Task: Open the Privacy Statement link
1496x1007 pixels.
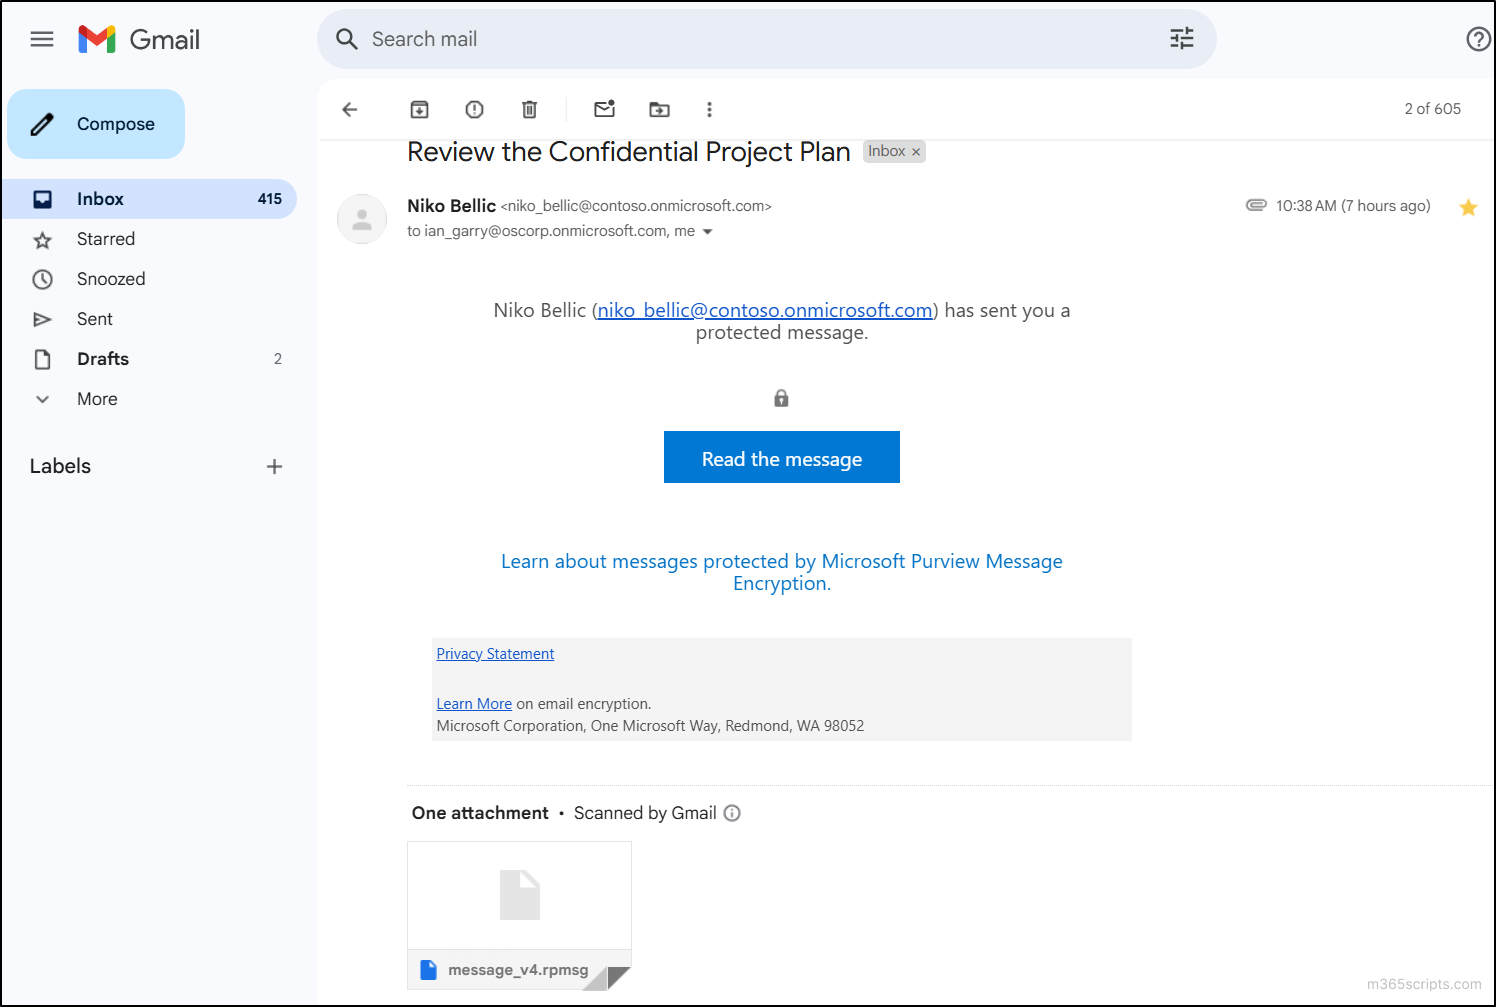Action: tap(495, 653)
